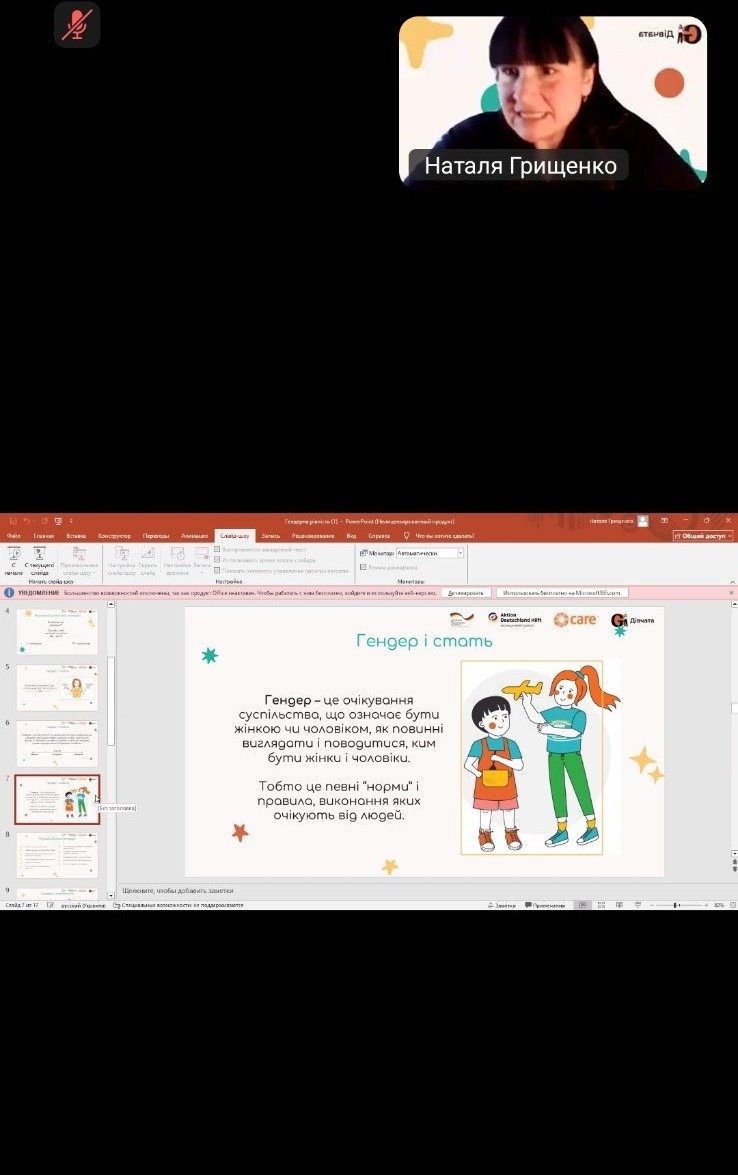The height and width of the screenshot is (1175, 738).
Task: Start slideshow from beginning icon
Action: pyautogui.click(x=14, y=555)
